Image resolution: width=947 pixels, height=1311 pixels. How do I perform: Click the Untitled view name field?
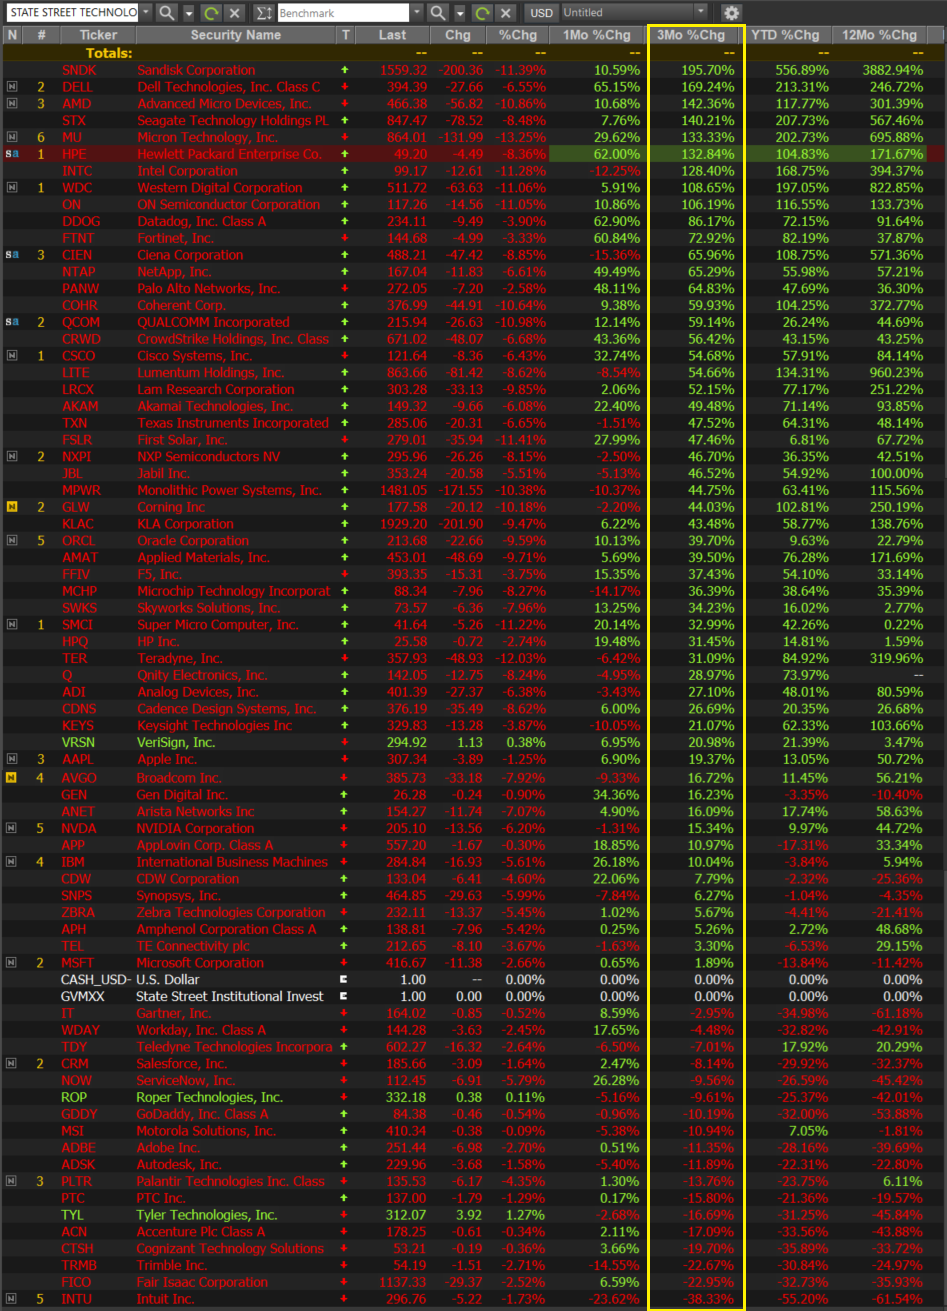tap(626, 13)
